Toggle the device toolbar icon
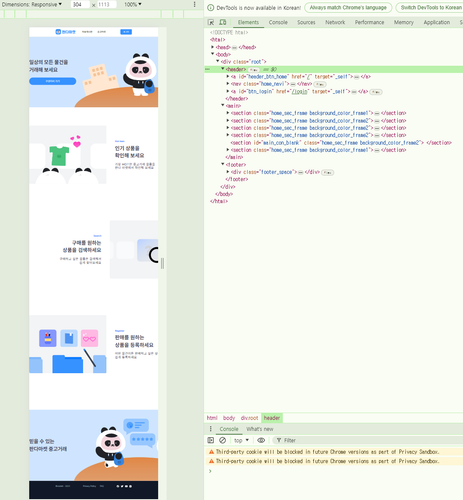 pos(222,22)
